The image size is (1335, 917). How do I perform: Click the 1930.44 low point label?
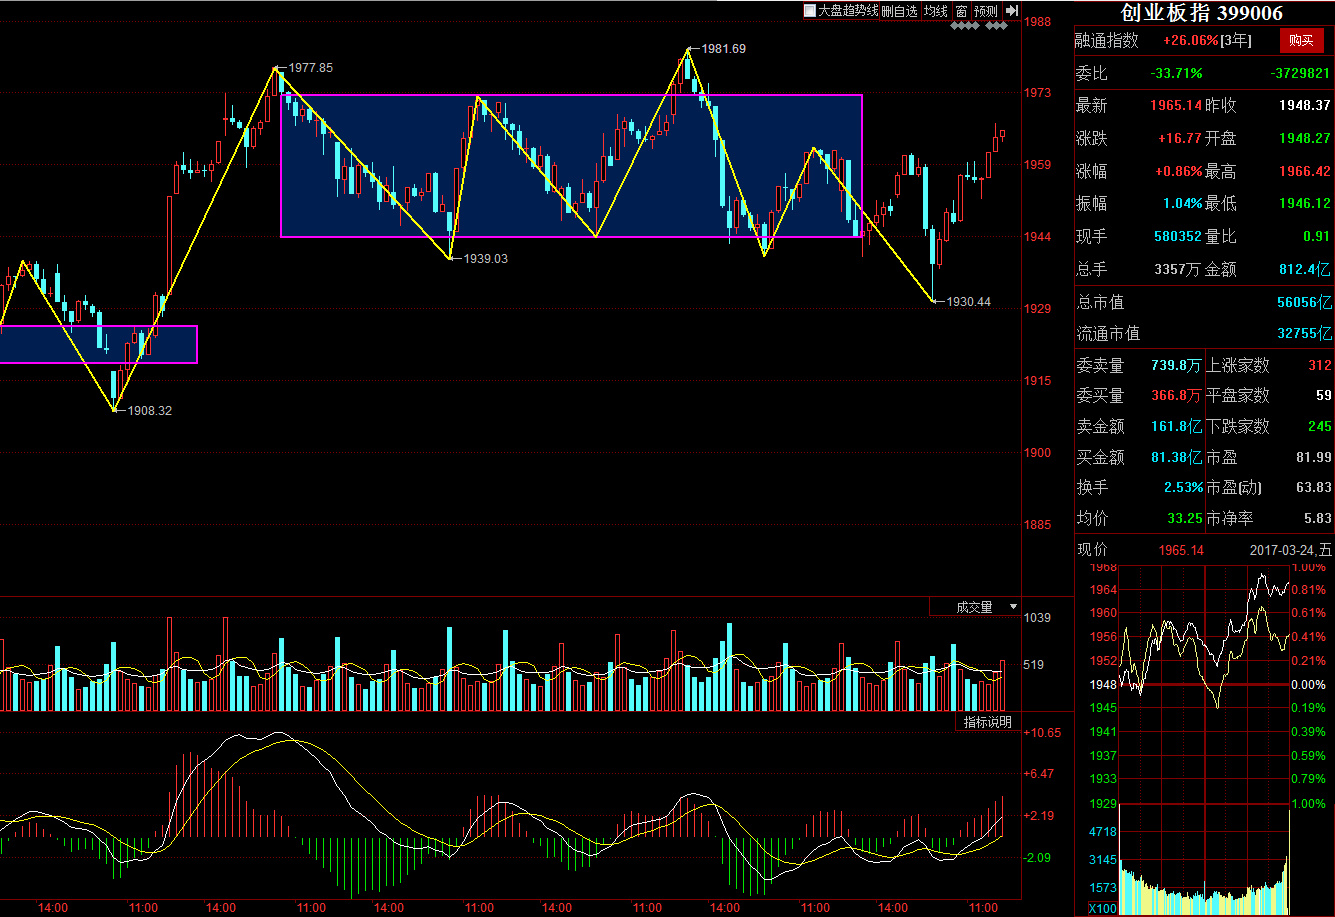click(968, 301)
